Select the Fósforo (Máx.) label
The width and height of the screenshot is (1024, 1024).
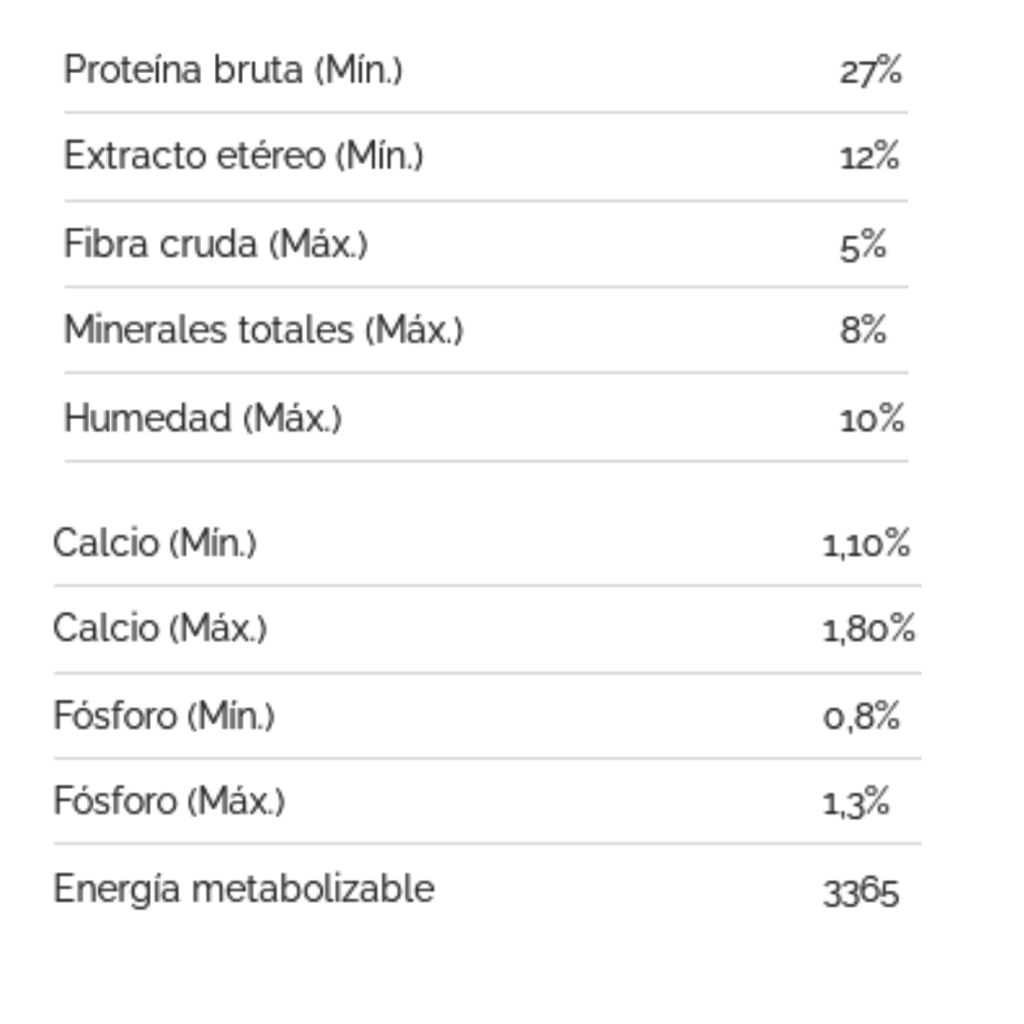[x=169, y=801]
